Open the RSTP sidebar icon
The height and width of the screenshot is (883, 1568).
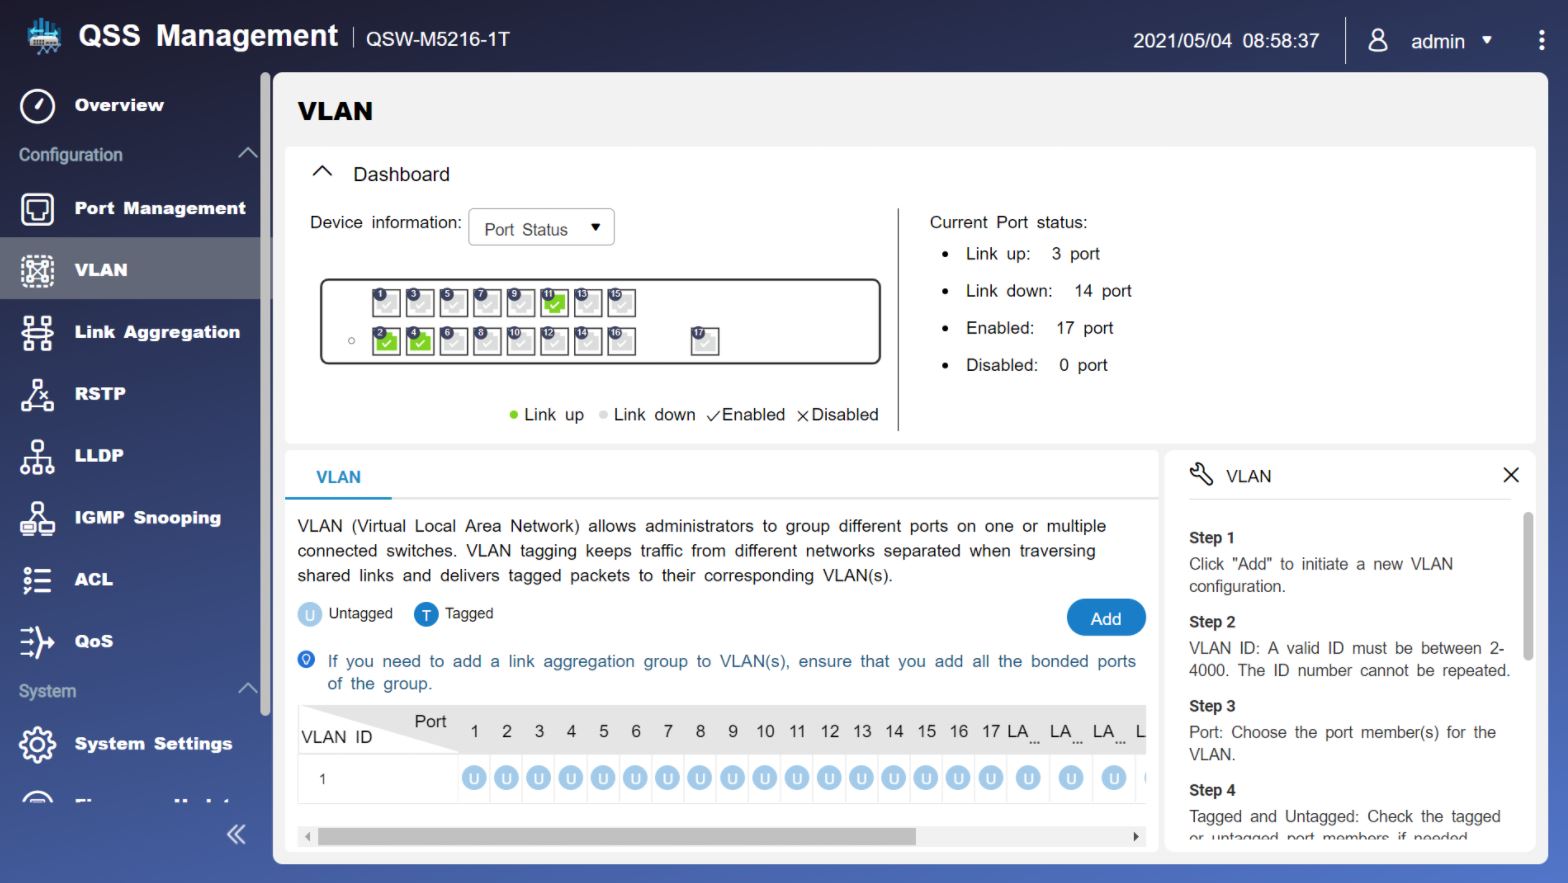(38, 395)
